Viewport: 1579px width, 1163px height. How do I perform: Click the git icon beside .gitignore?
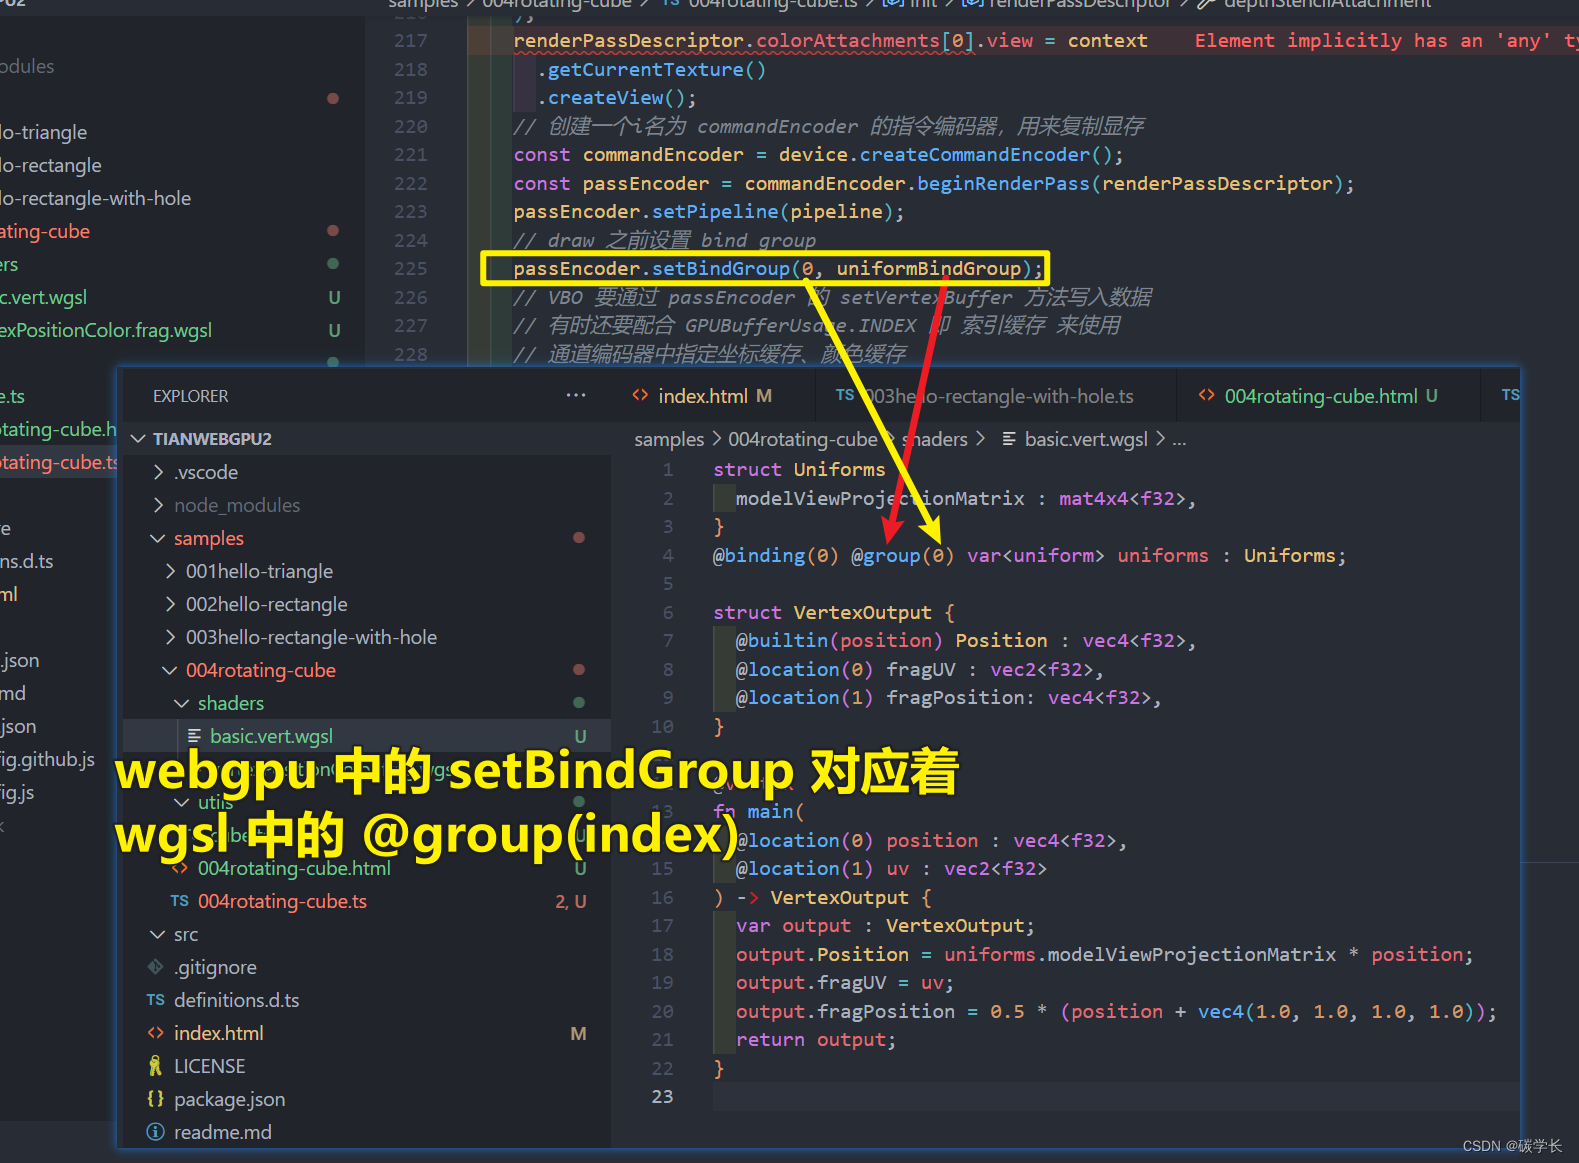tap(155, 967)
